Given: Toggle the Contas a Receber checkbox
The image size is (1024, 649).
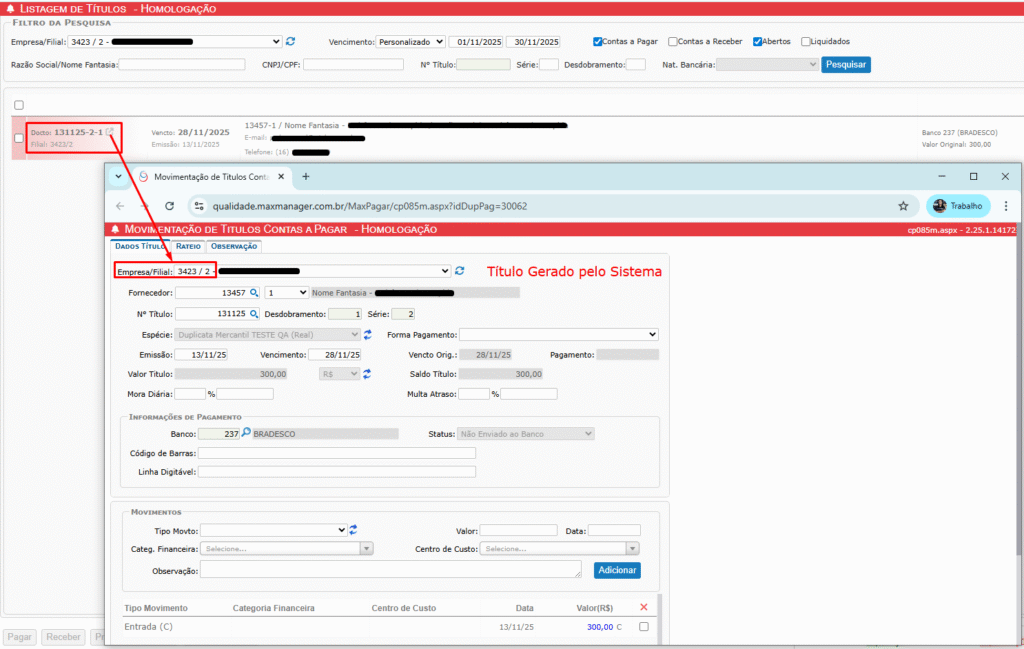Looking at the screenshot, I should pos(673,42).
